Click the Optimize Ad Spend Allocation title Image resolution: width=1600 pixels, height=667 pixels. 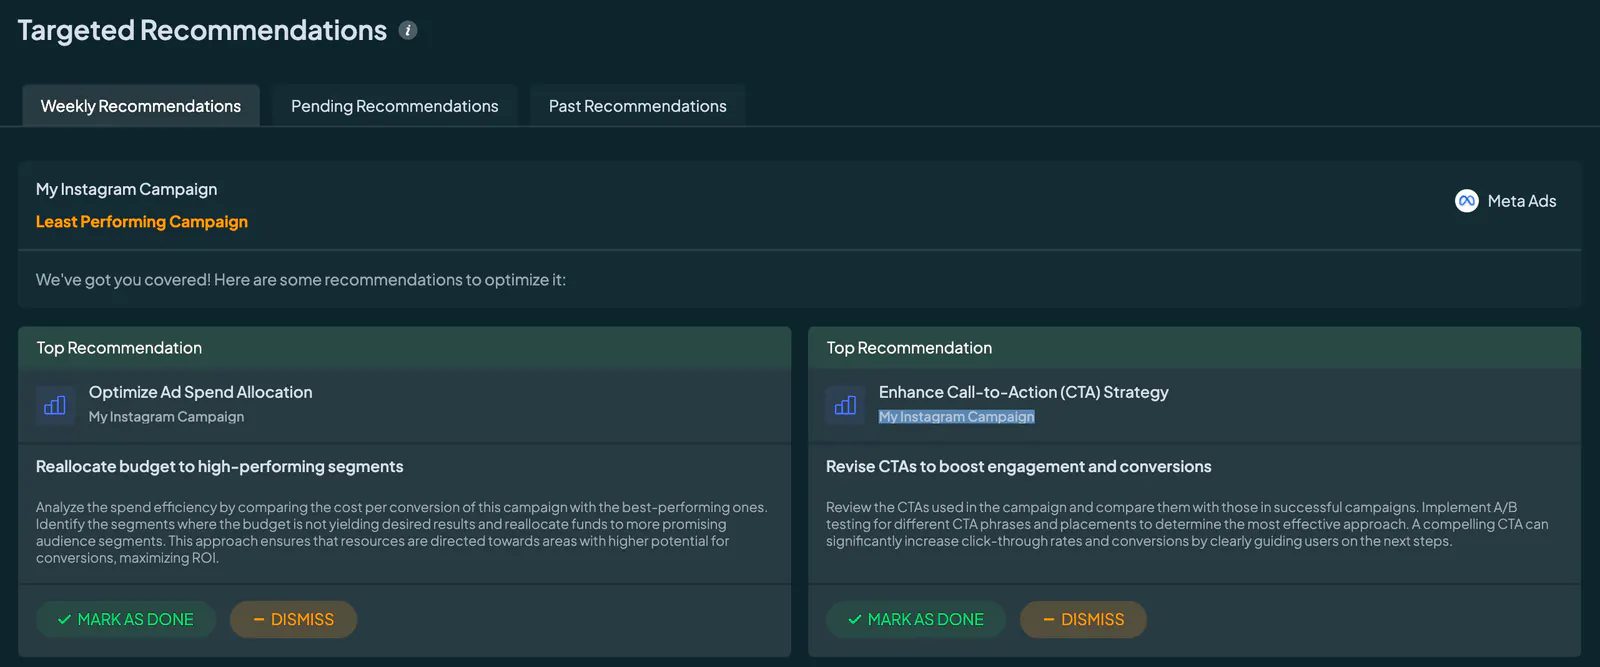(201, 392)
